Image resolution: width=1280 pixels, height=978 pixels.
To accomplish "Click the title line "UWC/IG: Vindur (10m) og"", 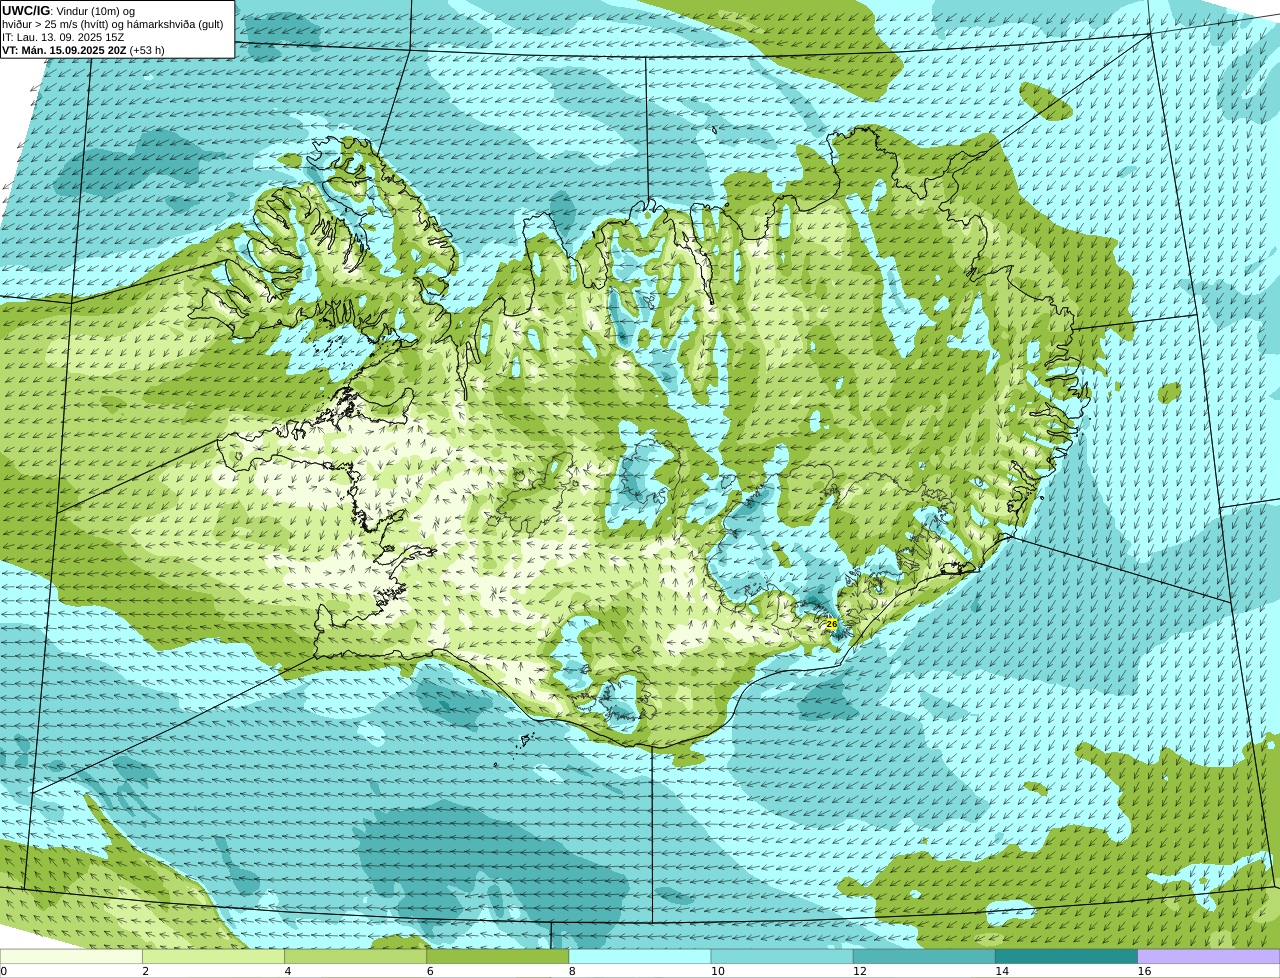I will 68,11.
